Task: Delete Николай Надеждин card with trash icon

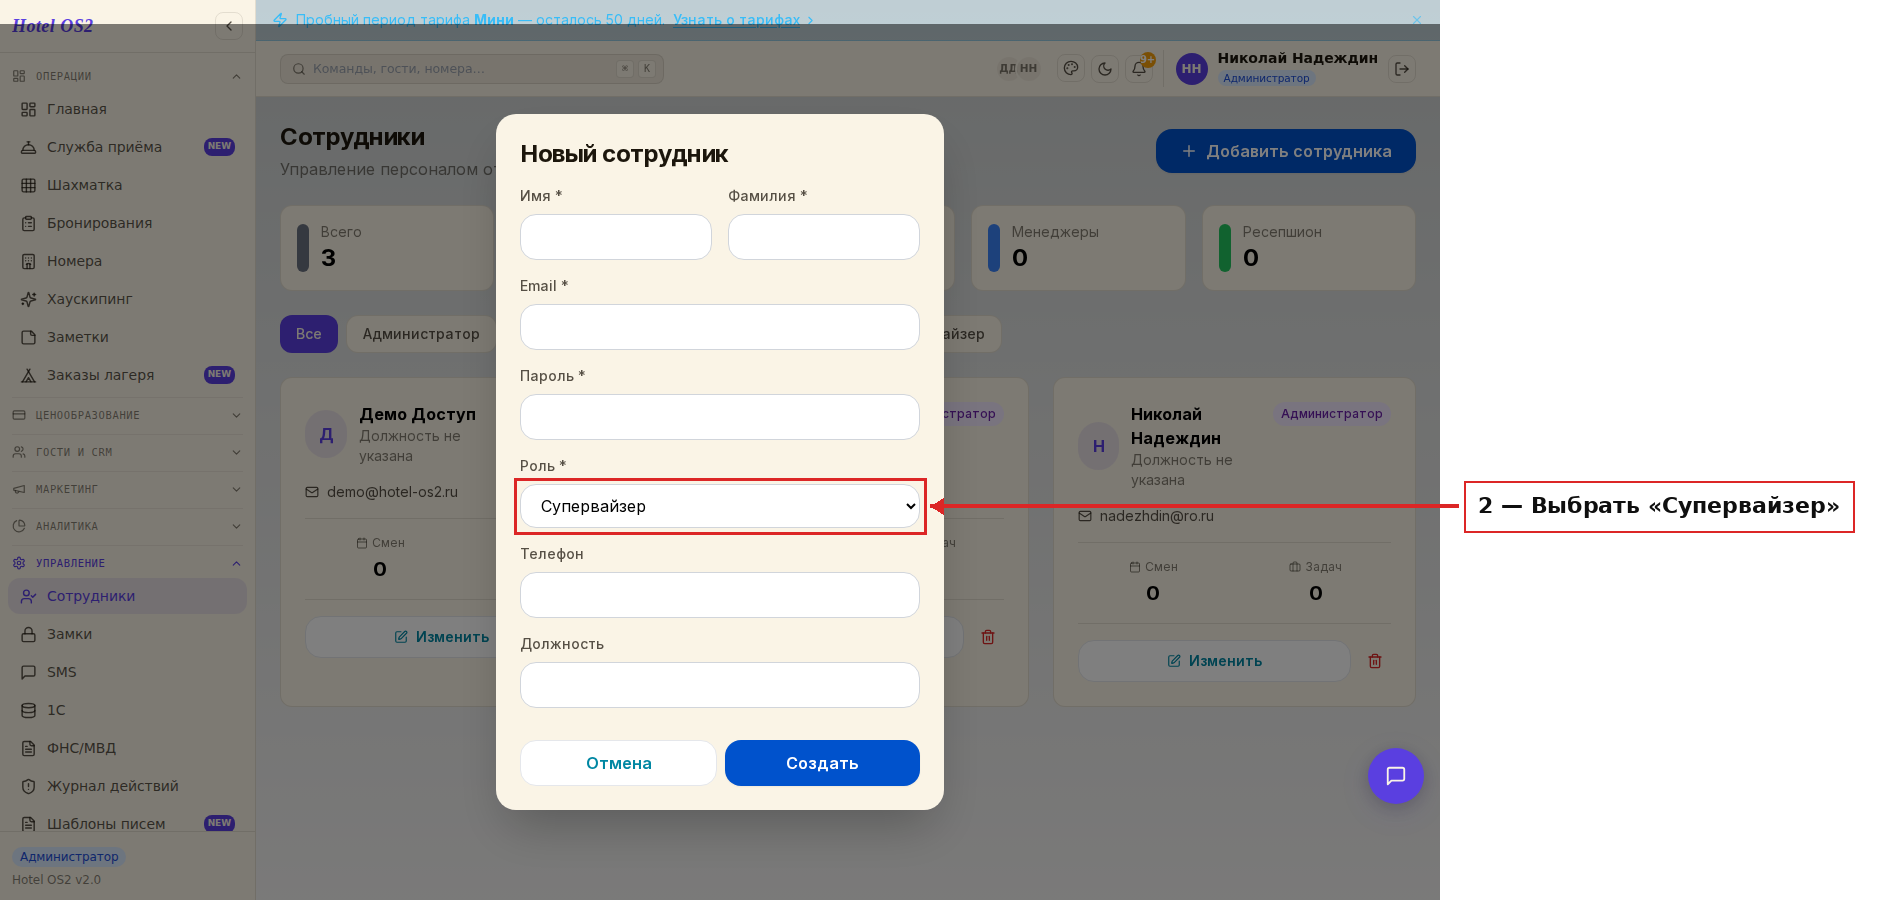Action: click(x=1375, y=661)
